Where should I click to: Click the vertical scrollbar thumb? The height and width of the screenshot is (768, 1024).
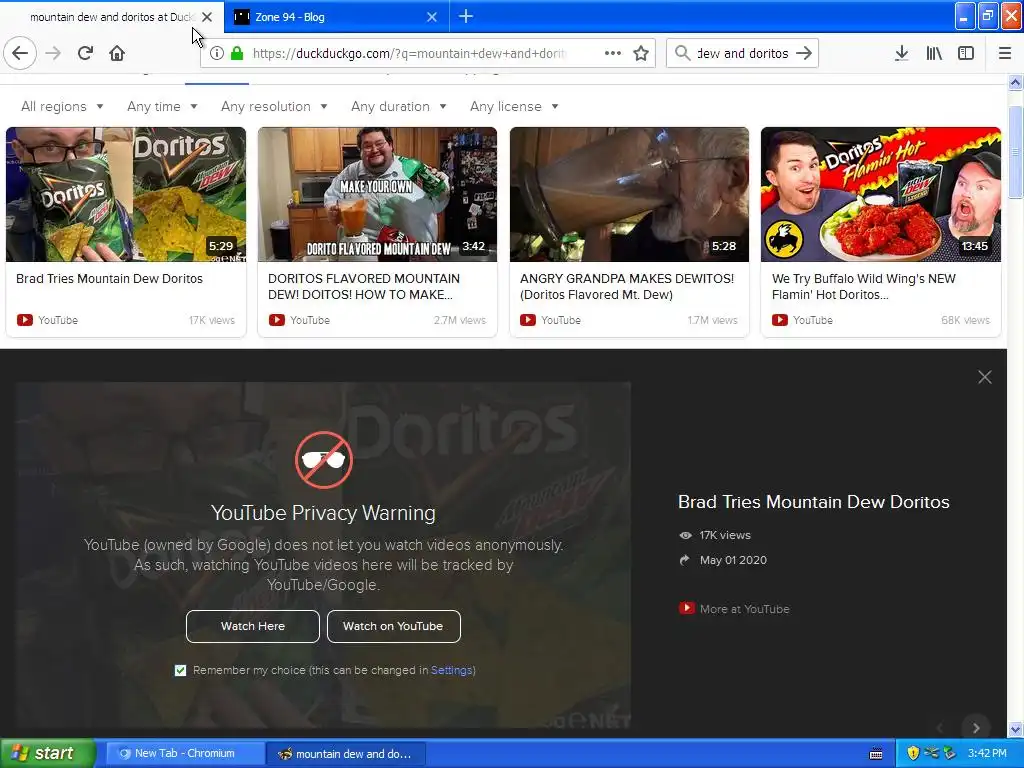1015,152
